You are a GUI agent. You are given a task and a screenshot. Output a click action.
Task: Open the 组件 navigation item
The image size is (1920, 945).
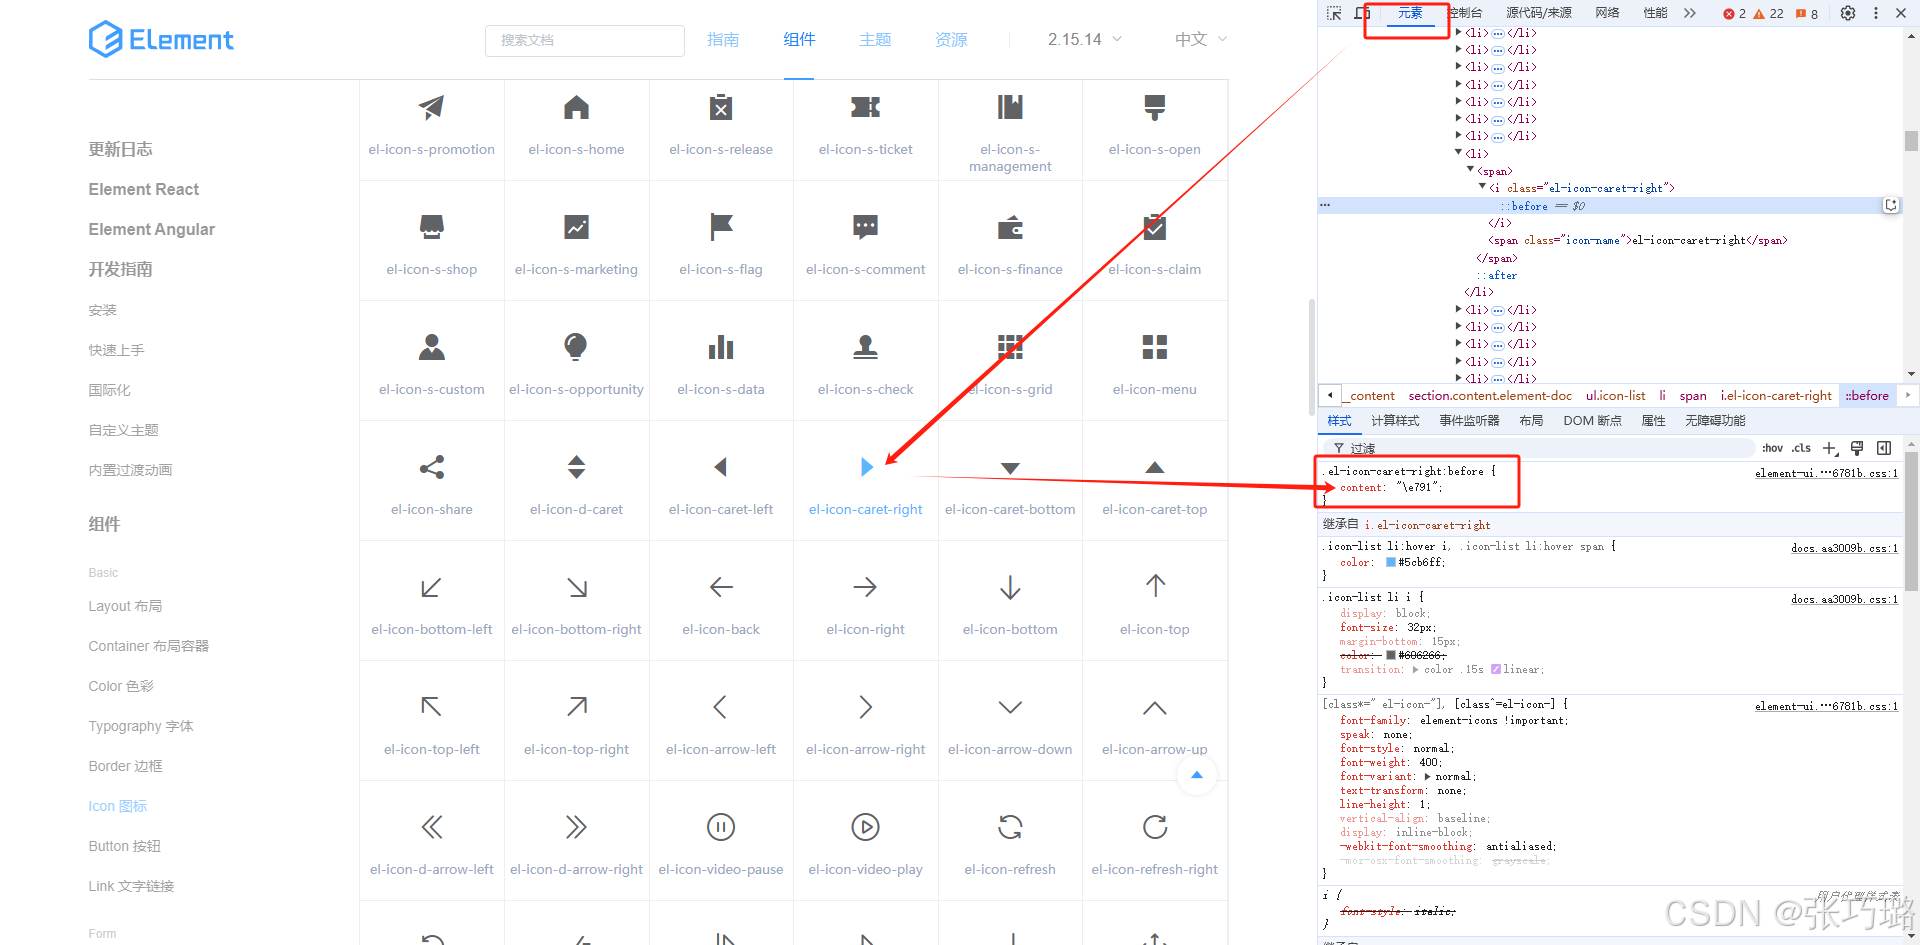(x=799, y=39)
